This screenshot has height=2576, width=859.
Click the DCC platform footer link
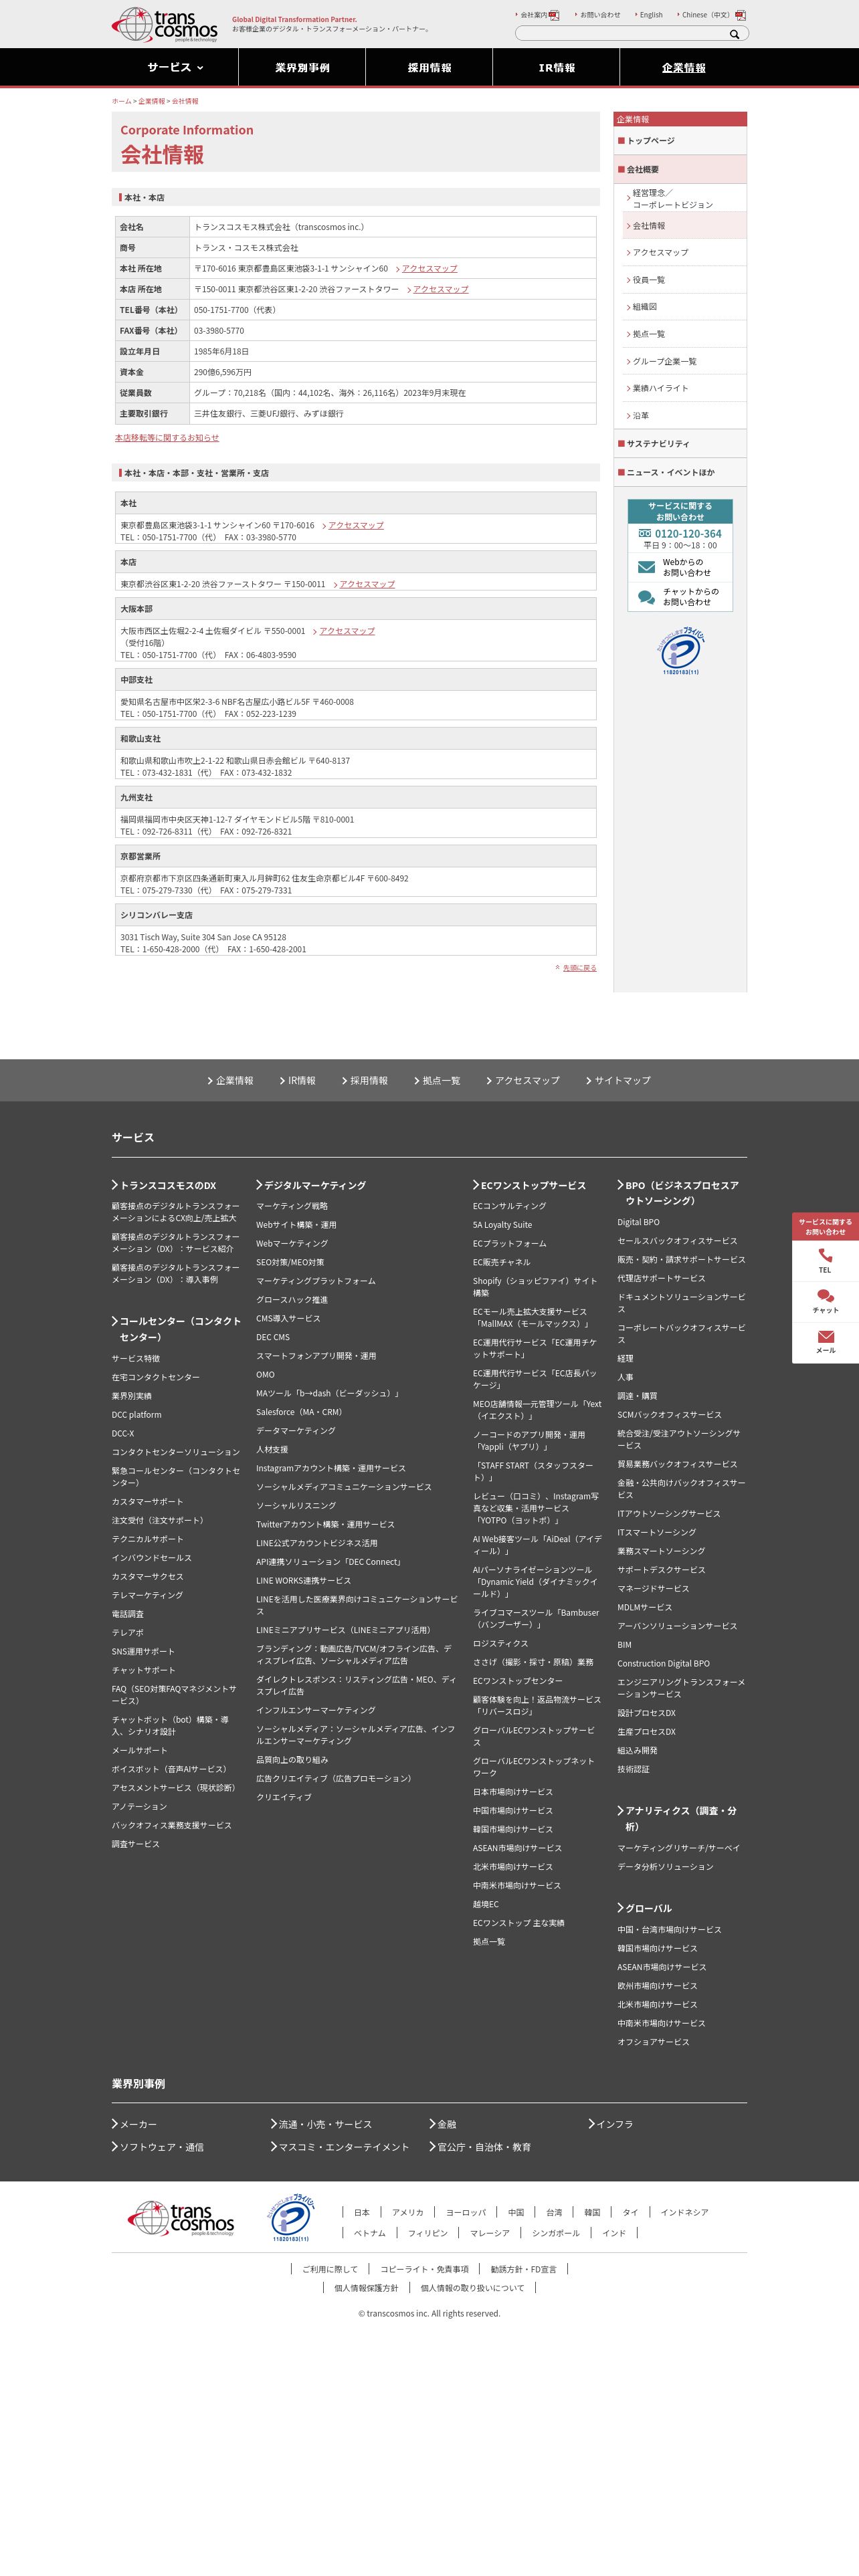(137, 1415)
